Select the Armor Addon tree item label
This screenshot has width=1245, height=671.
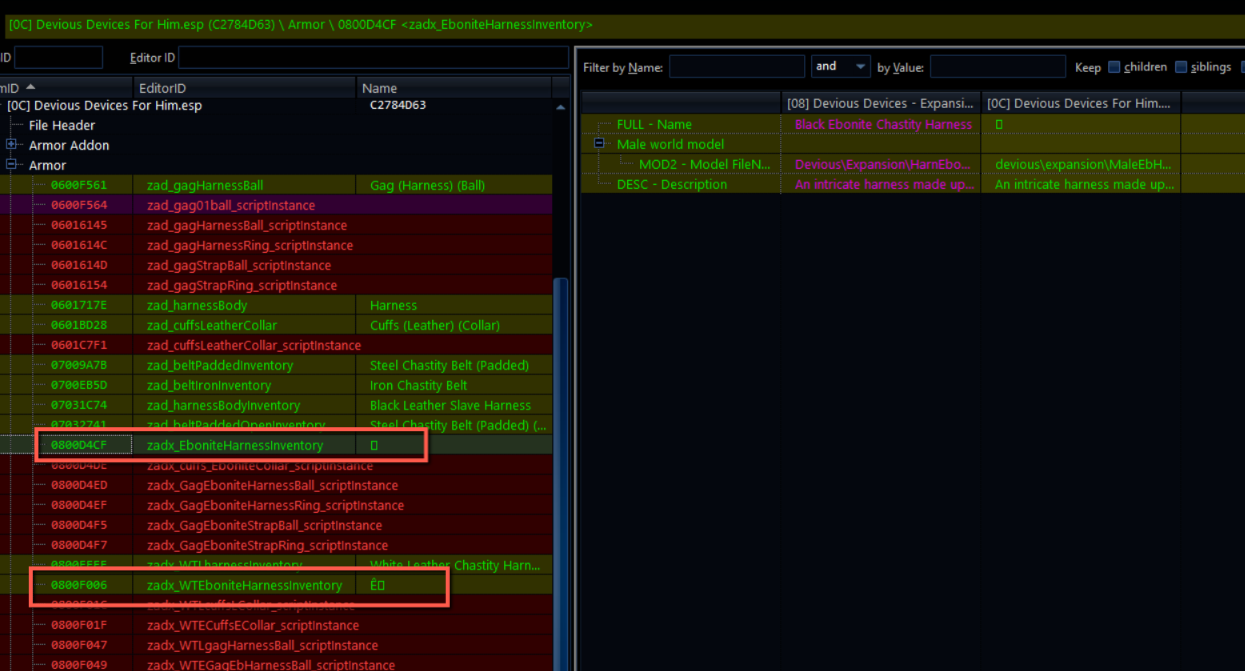[x=69, y=145]
